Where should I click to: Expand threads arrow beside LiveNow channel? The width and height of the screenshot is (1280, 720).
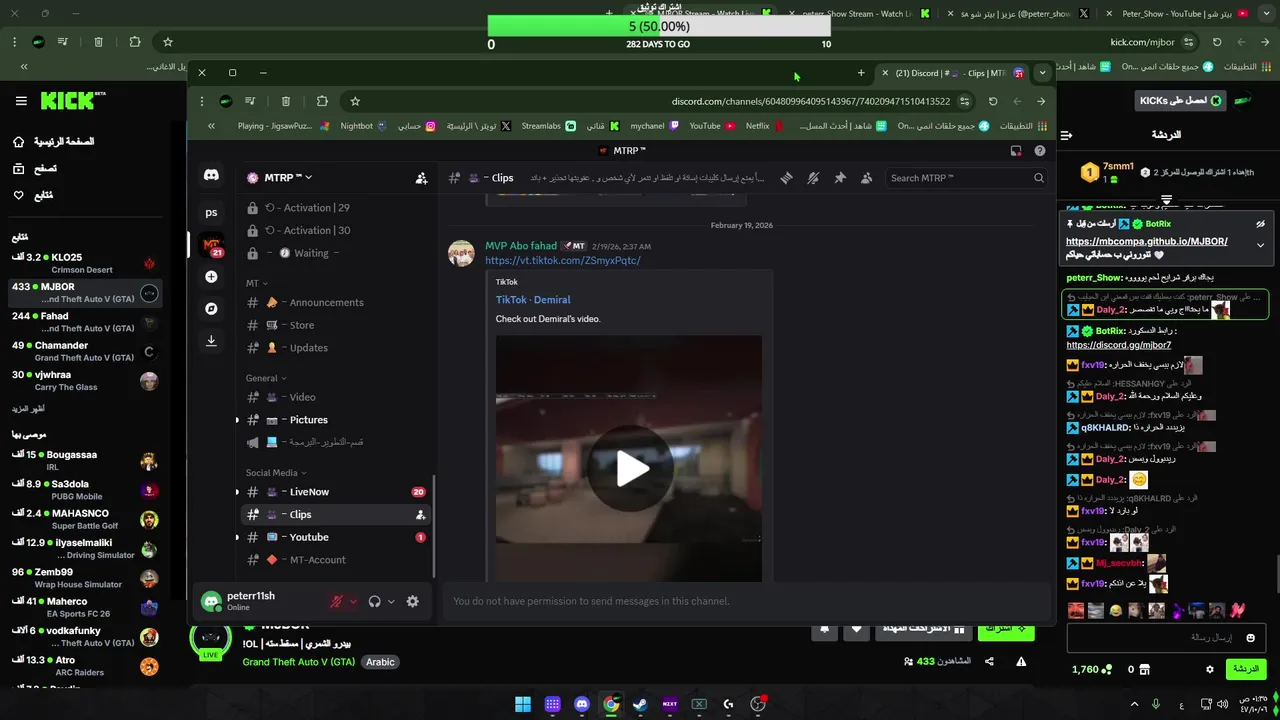click(x=237, y=492)
